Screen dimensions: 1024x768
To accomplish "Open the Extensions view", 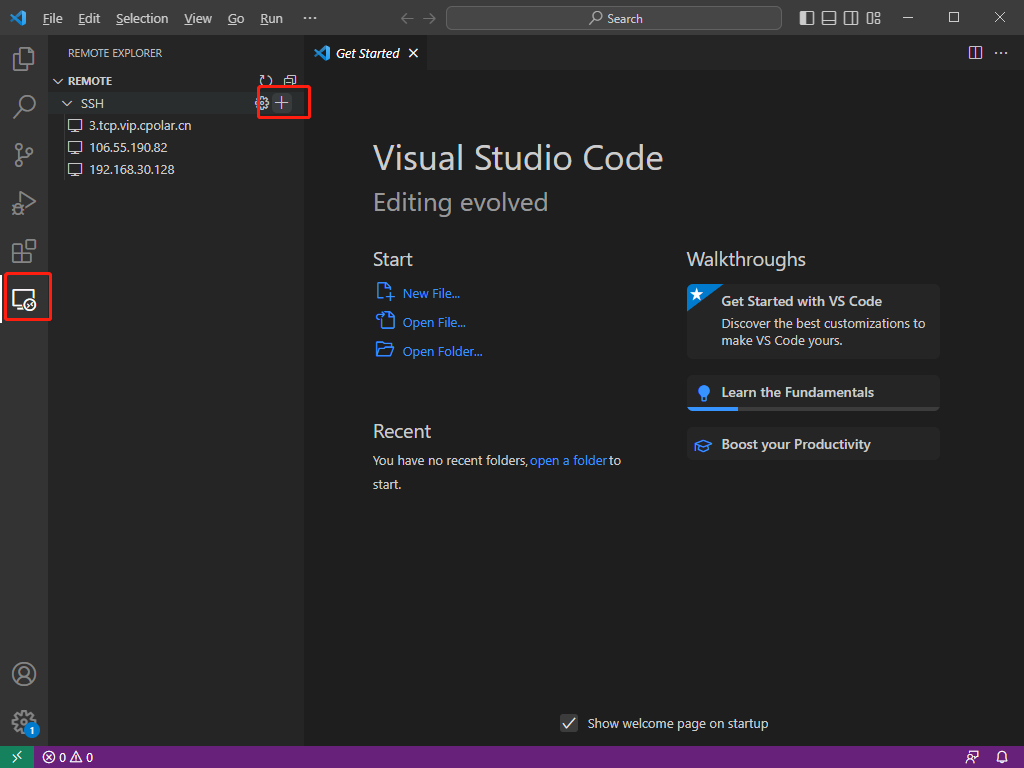I will (x=24, y=251).
